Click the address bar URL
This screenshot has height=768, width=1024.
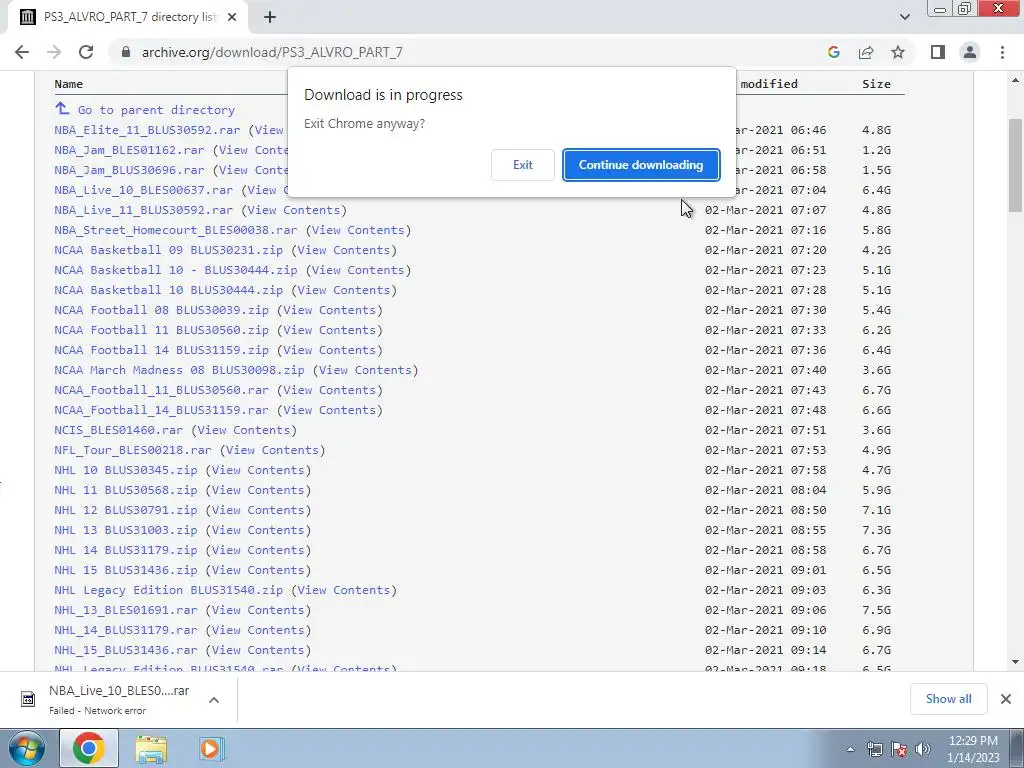pyautogui.click(x=272, y=52)
